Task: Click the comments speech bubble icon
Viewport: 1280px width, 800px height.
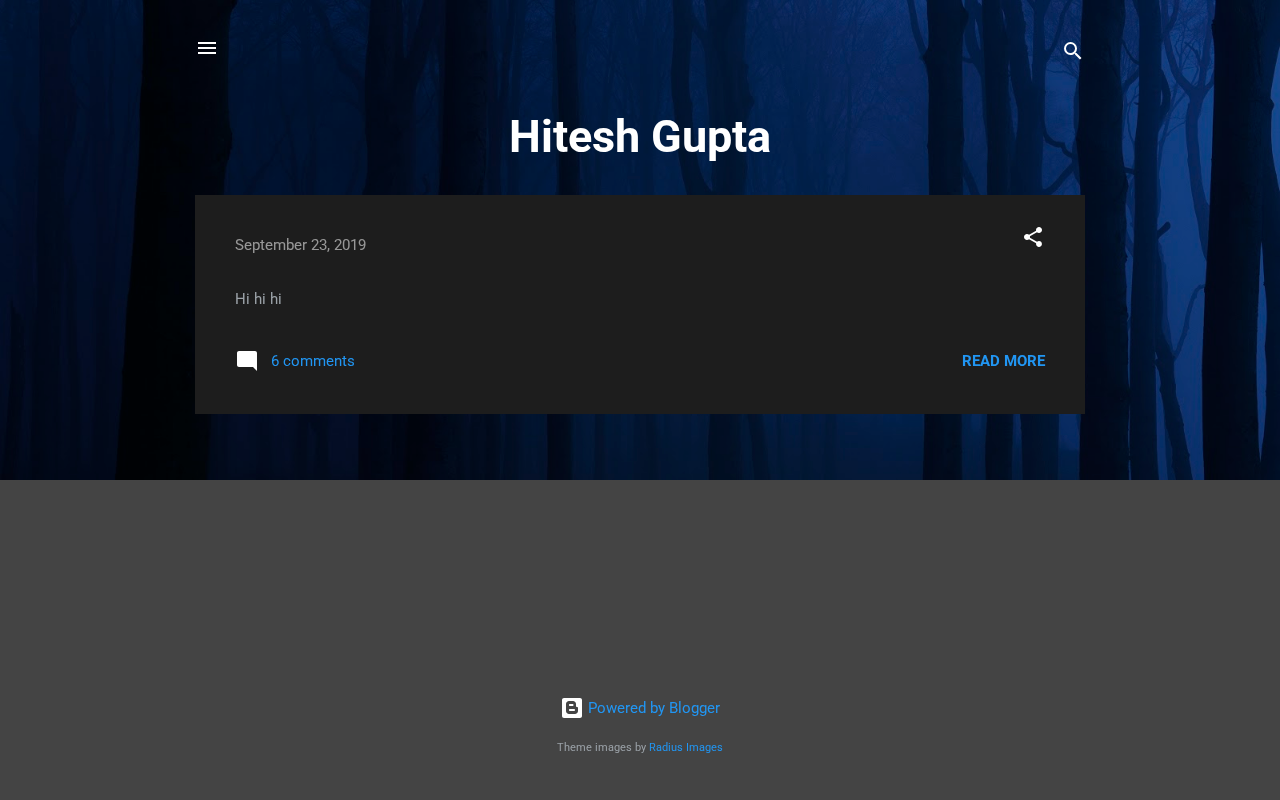Action: tap(247, 361)
